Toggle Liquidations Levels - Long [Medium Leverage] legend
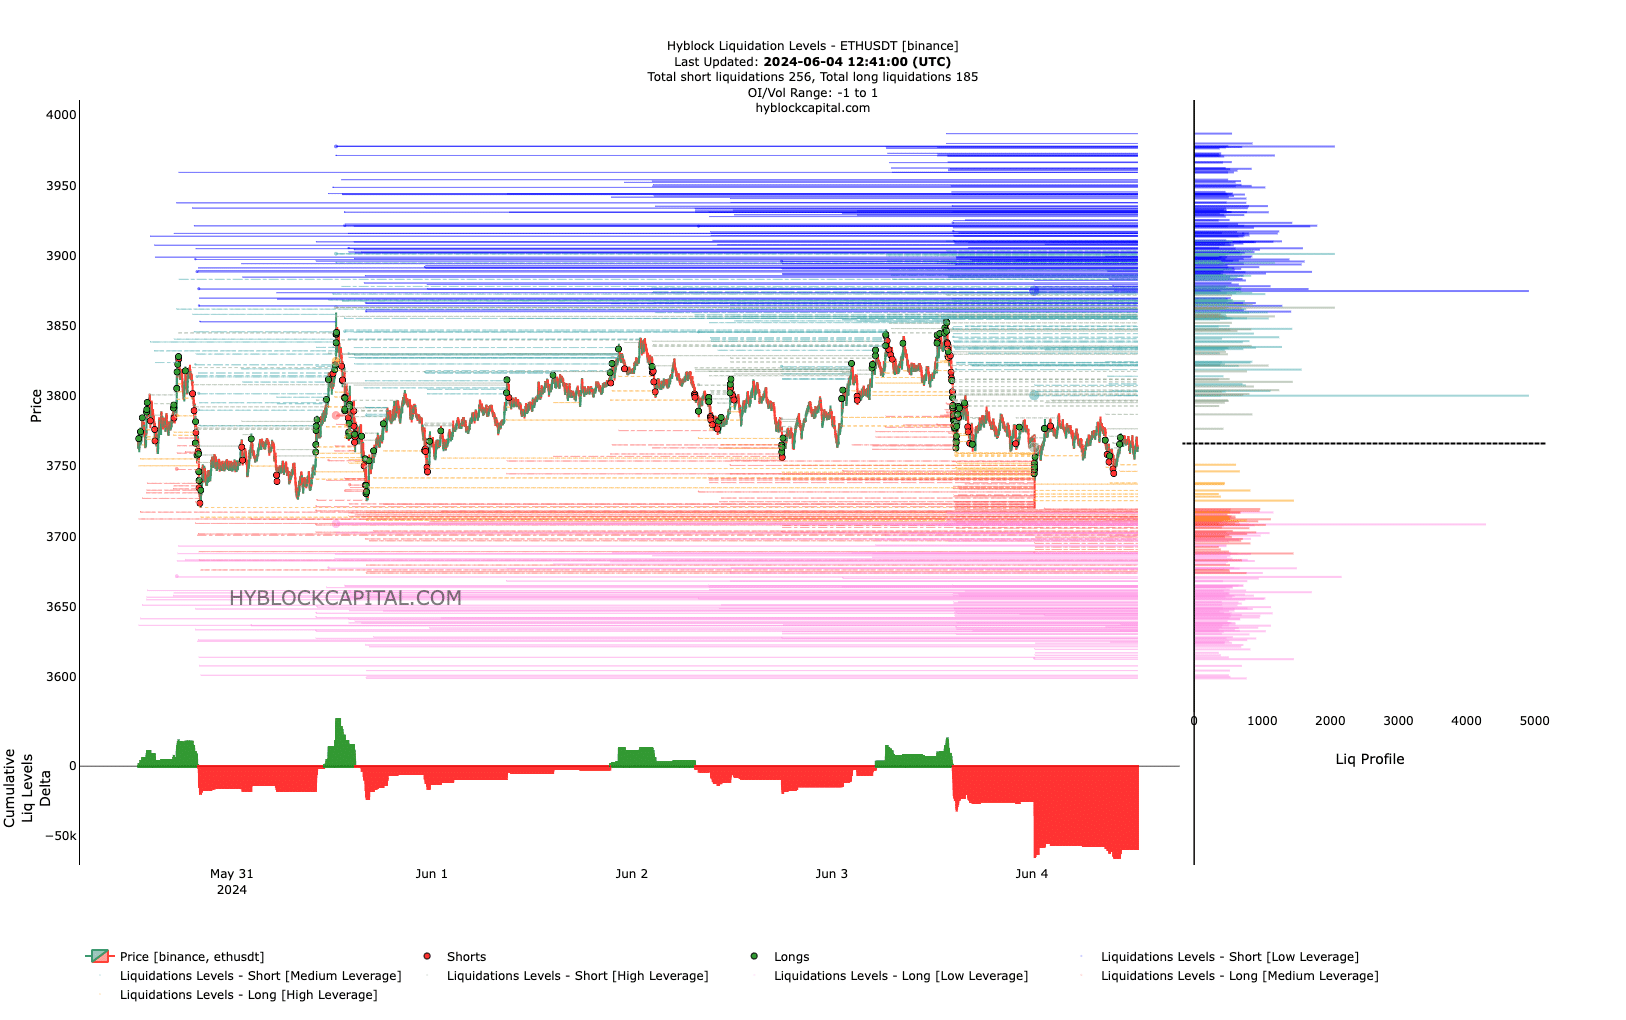The image size is (1626, 1020). click(x=1229, y=976)
